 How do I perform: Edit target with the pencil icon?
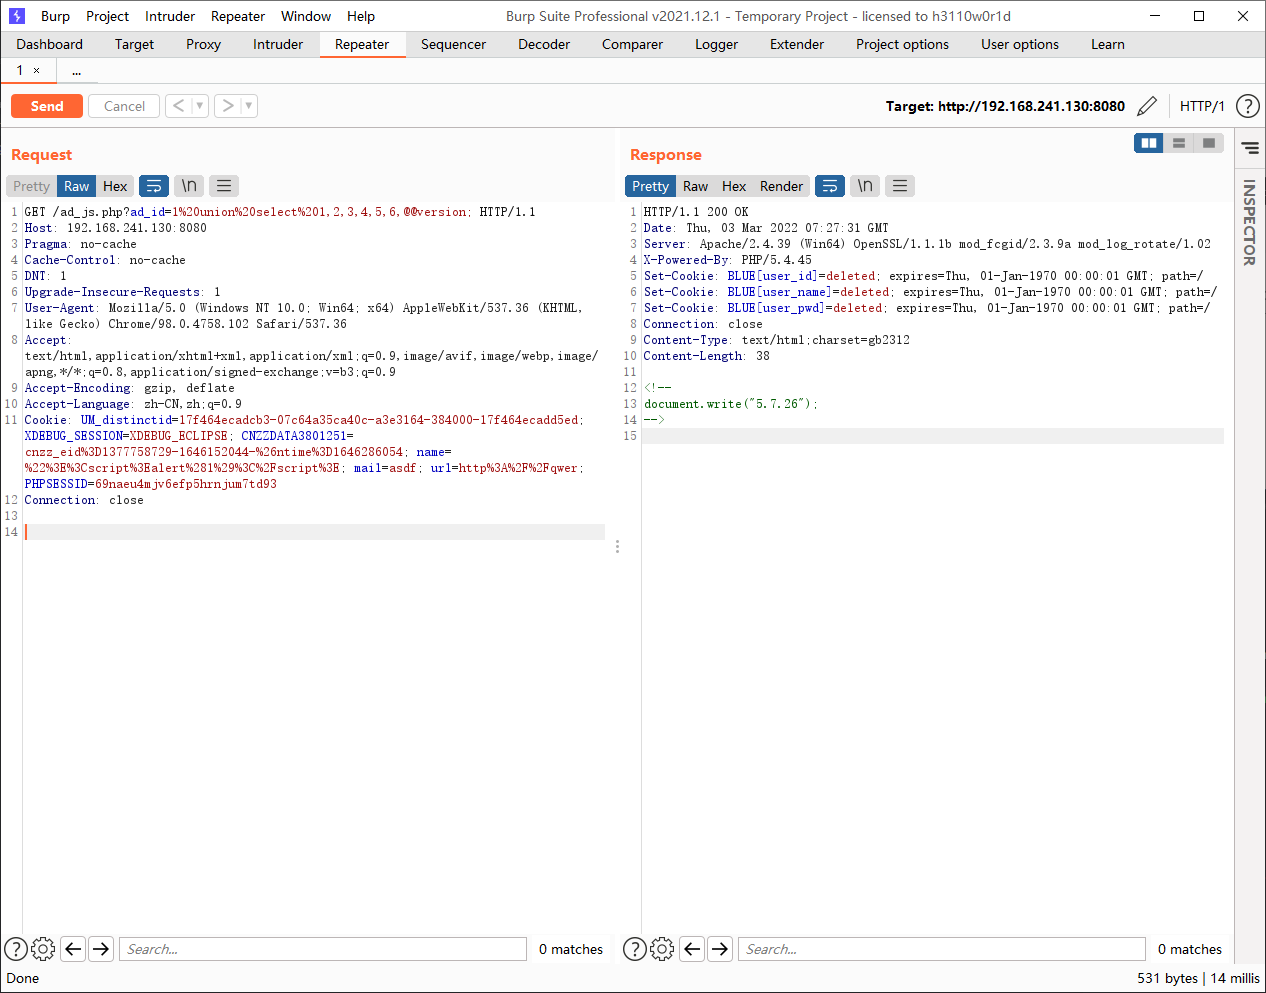pyautogui.click(x=1147, y=106)
